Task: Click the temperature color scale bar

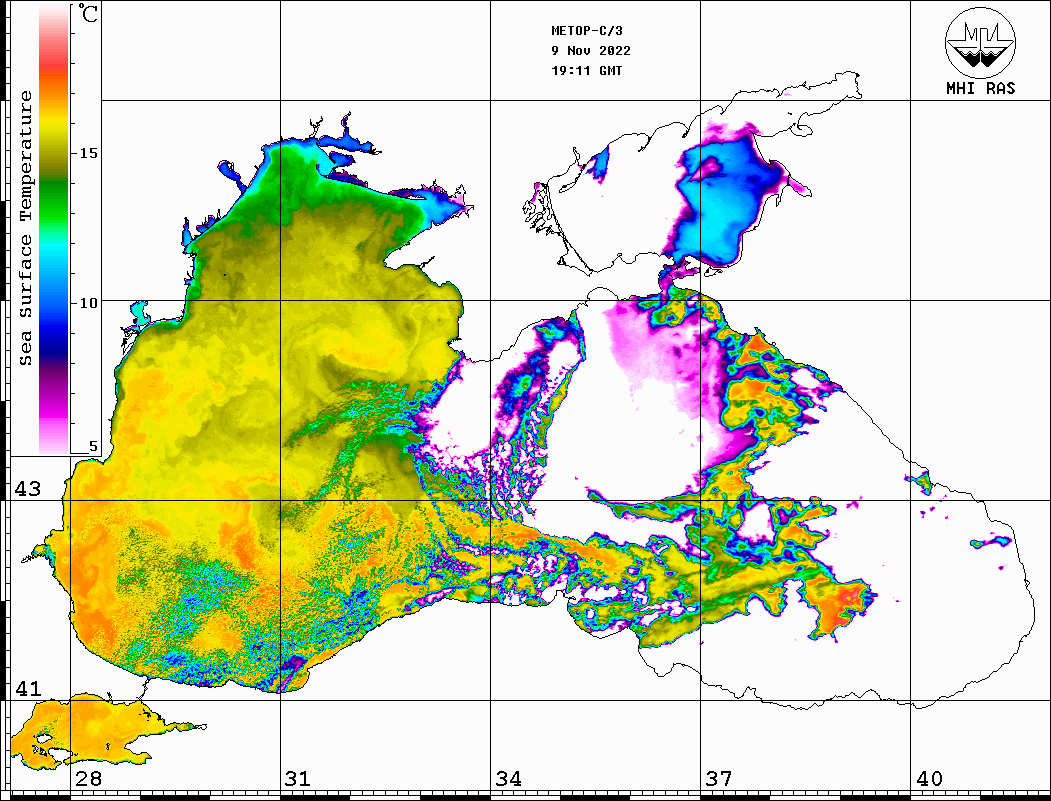Action: (54, 229)
